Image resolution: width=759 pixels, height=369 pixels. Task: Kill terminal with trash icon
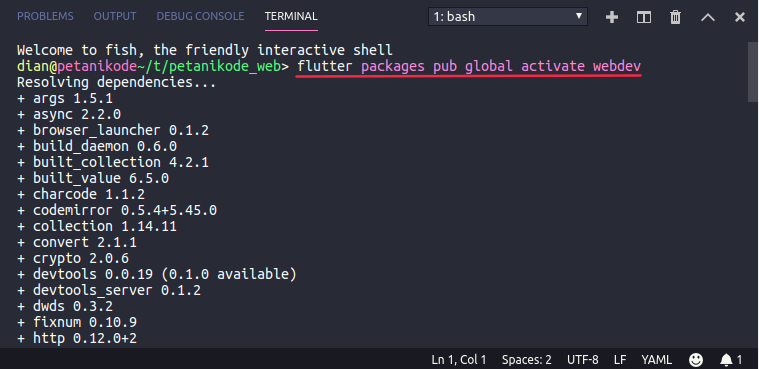point(675,17)
